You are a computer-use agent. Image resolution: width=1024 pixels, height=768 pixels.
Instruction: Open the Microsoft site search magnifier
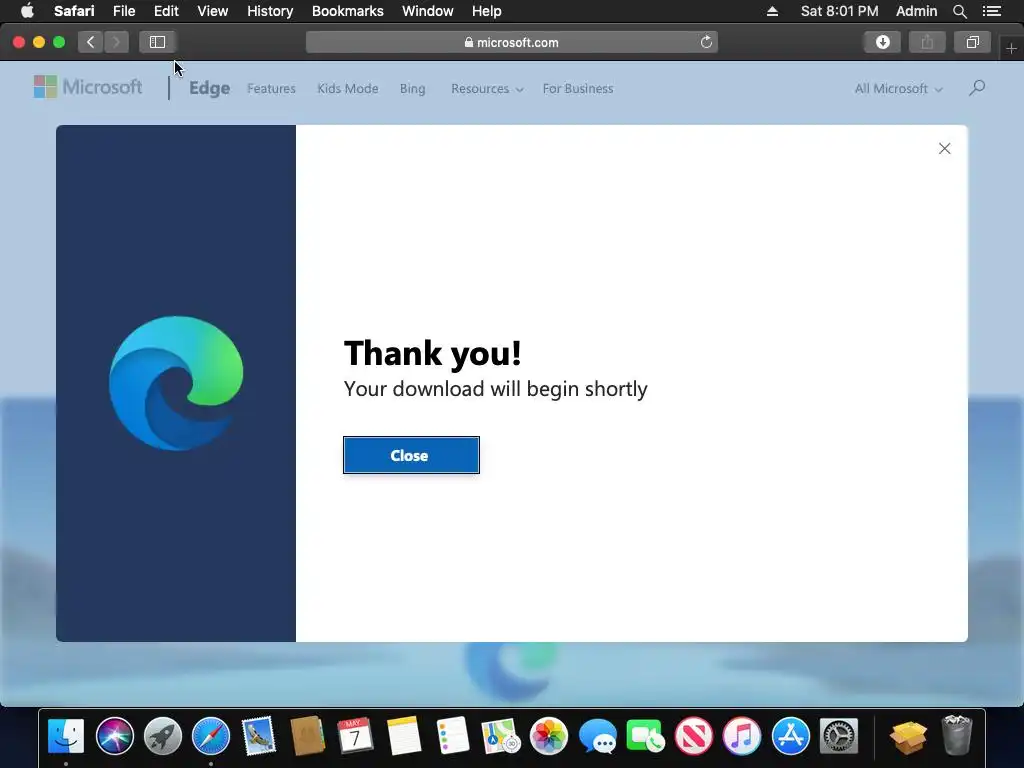click(x=977, y=88)
